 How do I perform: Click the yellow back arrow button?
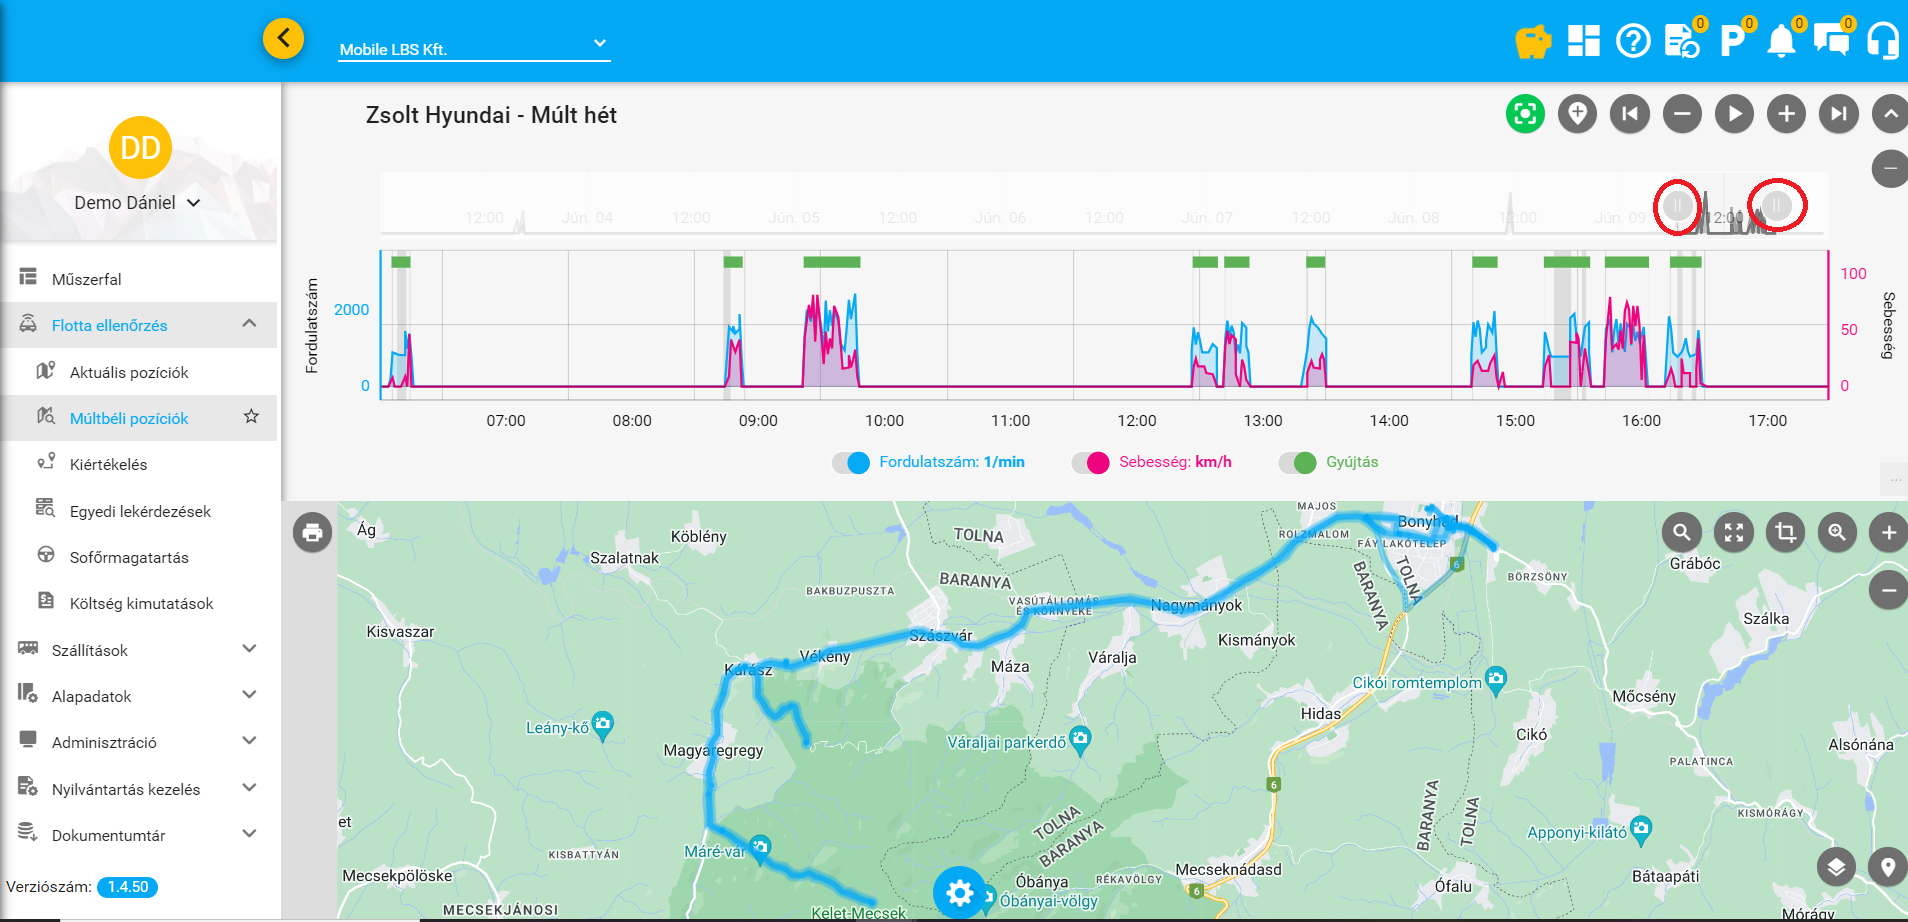[283, 39]
